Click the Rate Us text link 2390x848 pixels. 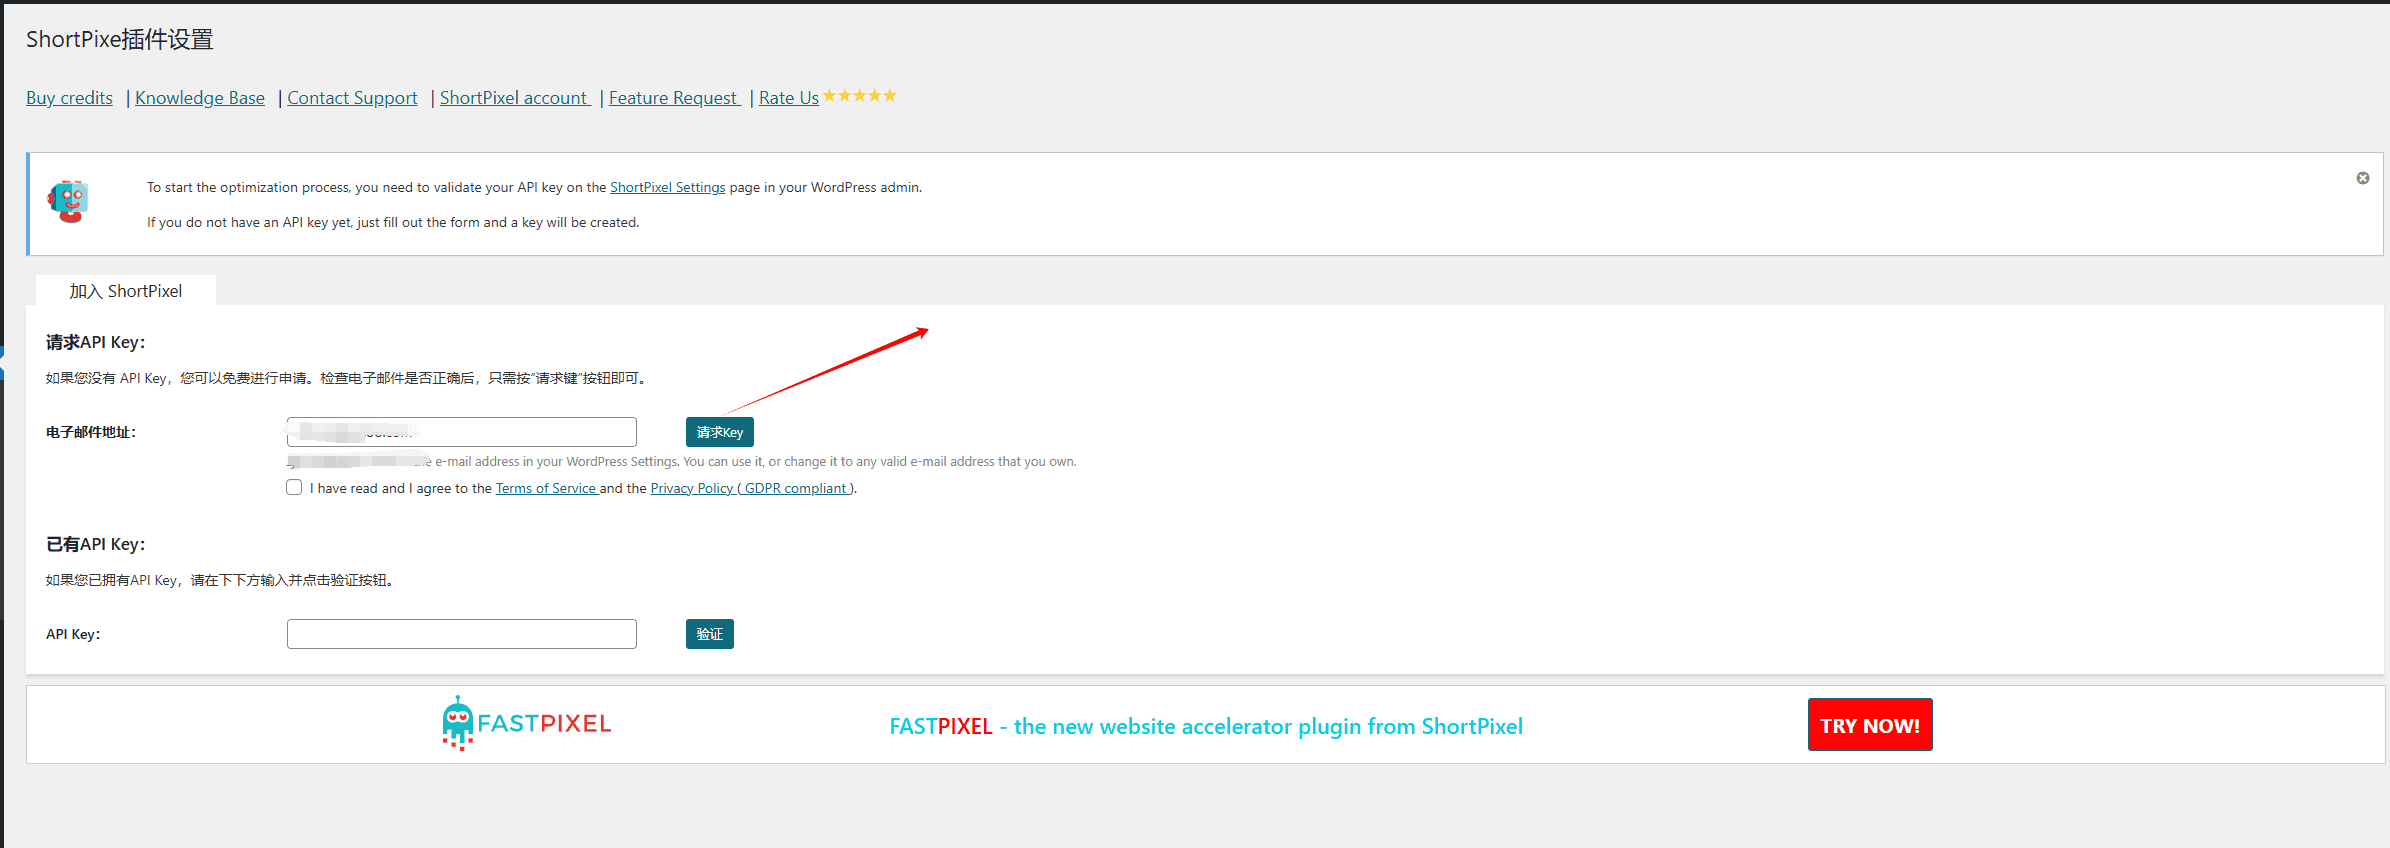788,98
